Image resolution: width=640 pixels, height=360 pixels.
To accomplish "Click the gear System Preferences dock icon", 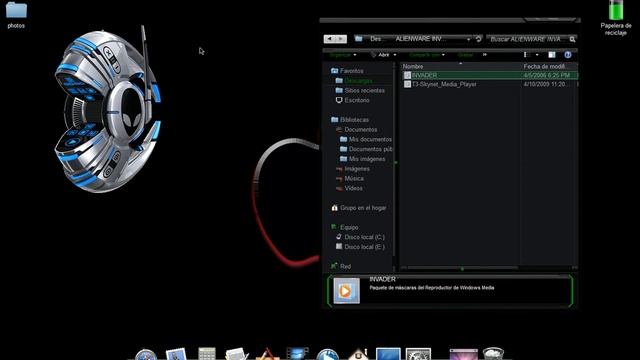I will tap(418, 354).
